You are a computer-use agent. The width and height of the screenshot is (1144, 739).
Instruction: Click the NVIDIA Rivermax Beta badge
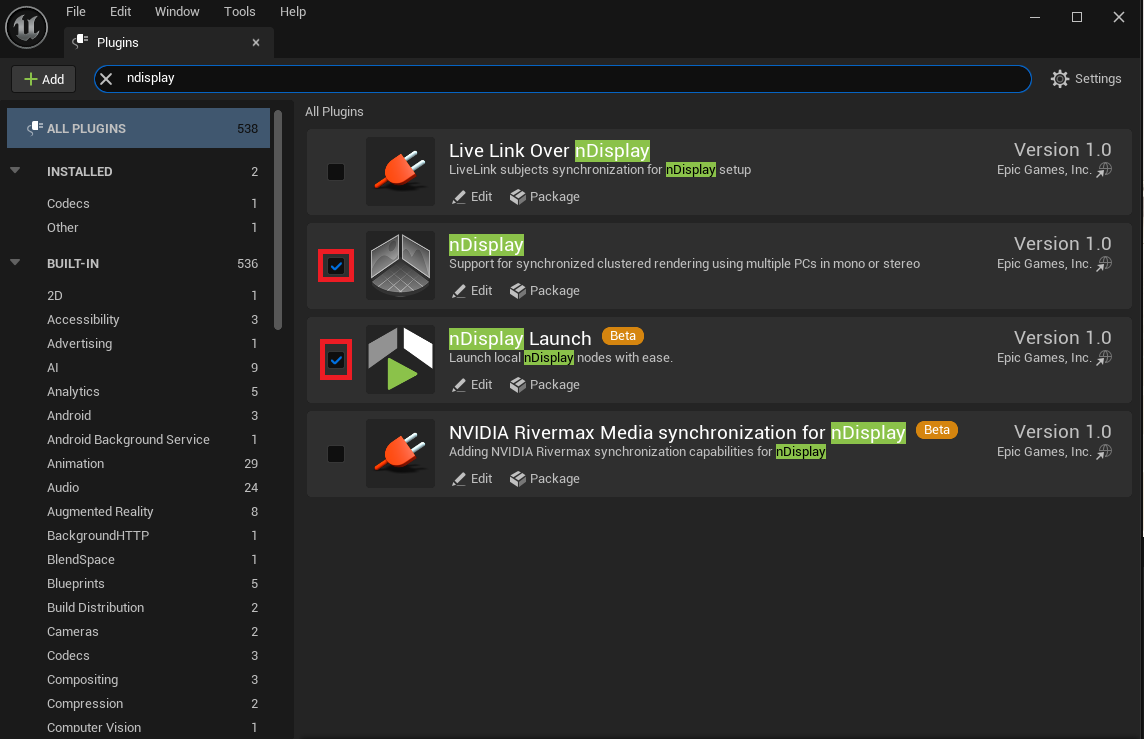(937, 430)
